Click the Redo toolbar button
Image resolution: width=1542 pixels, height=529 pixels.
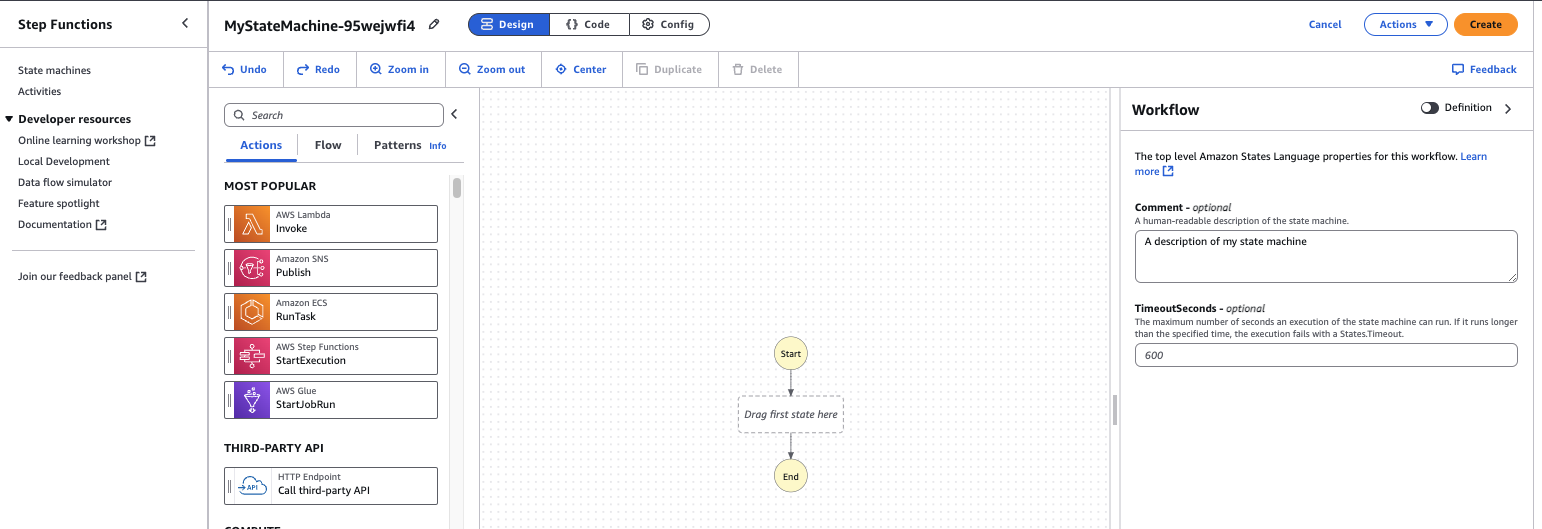click(319, 69)
